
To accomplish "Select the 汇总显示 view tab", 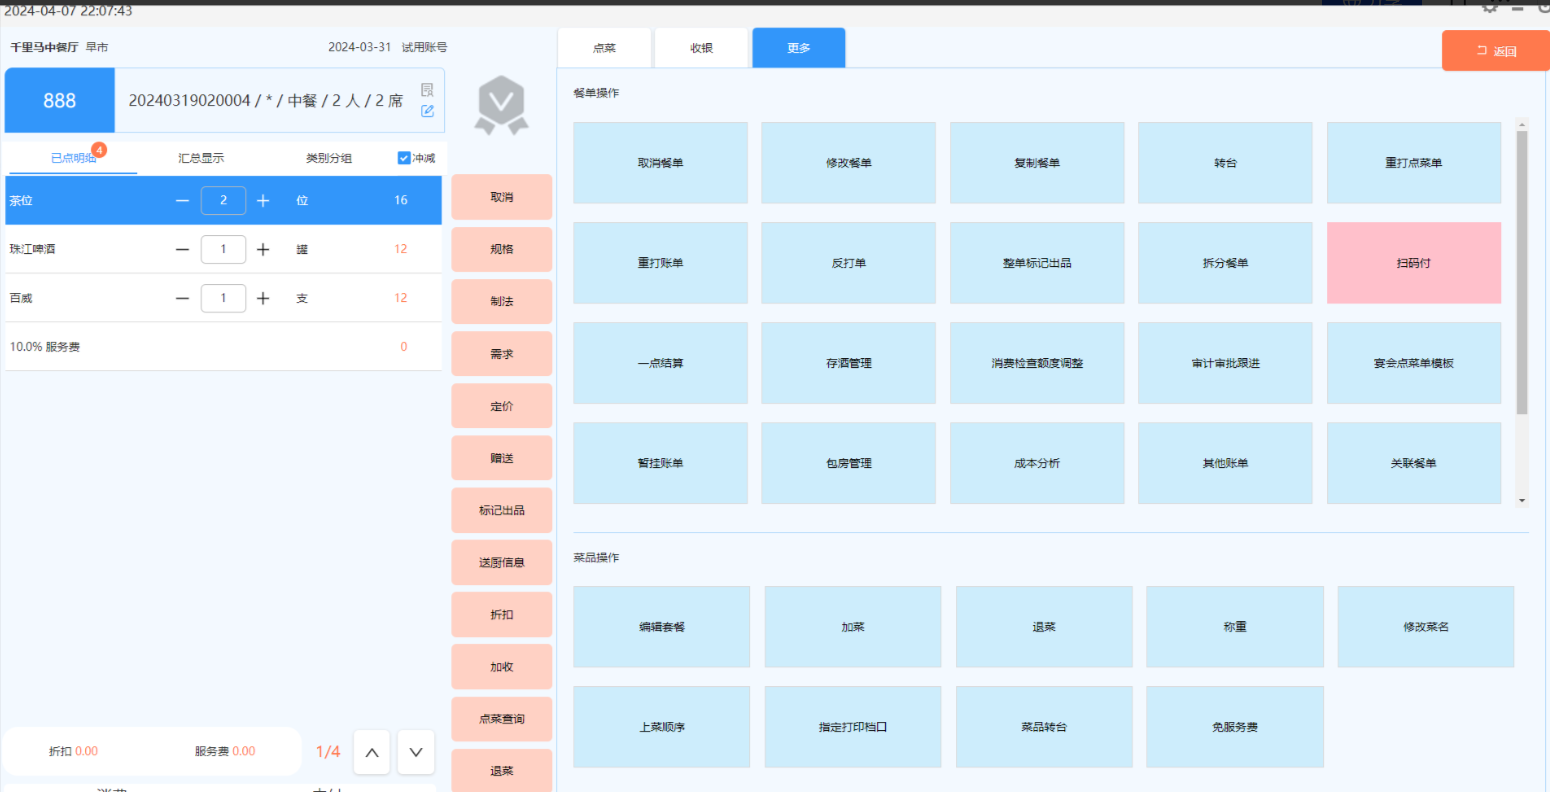I will pos(201,158).
